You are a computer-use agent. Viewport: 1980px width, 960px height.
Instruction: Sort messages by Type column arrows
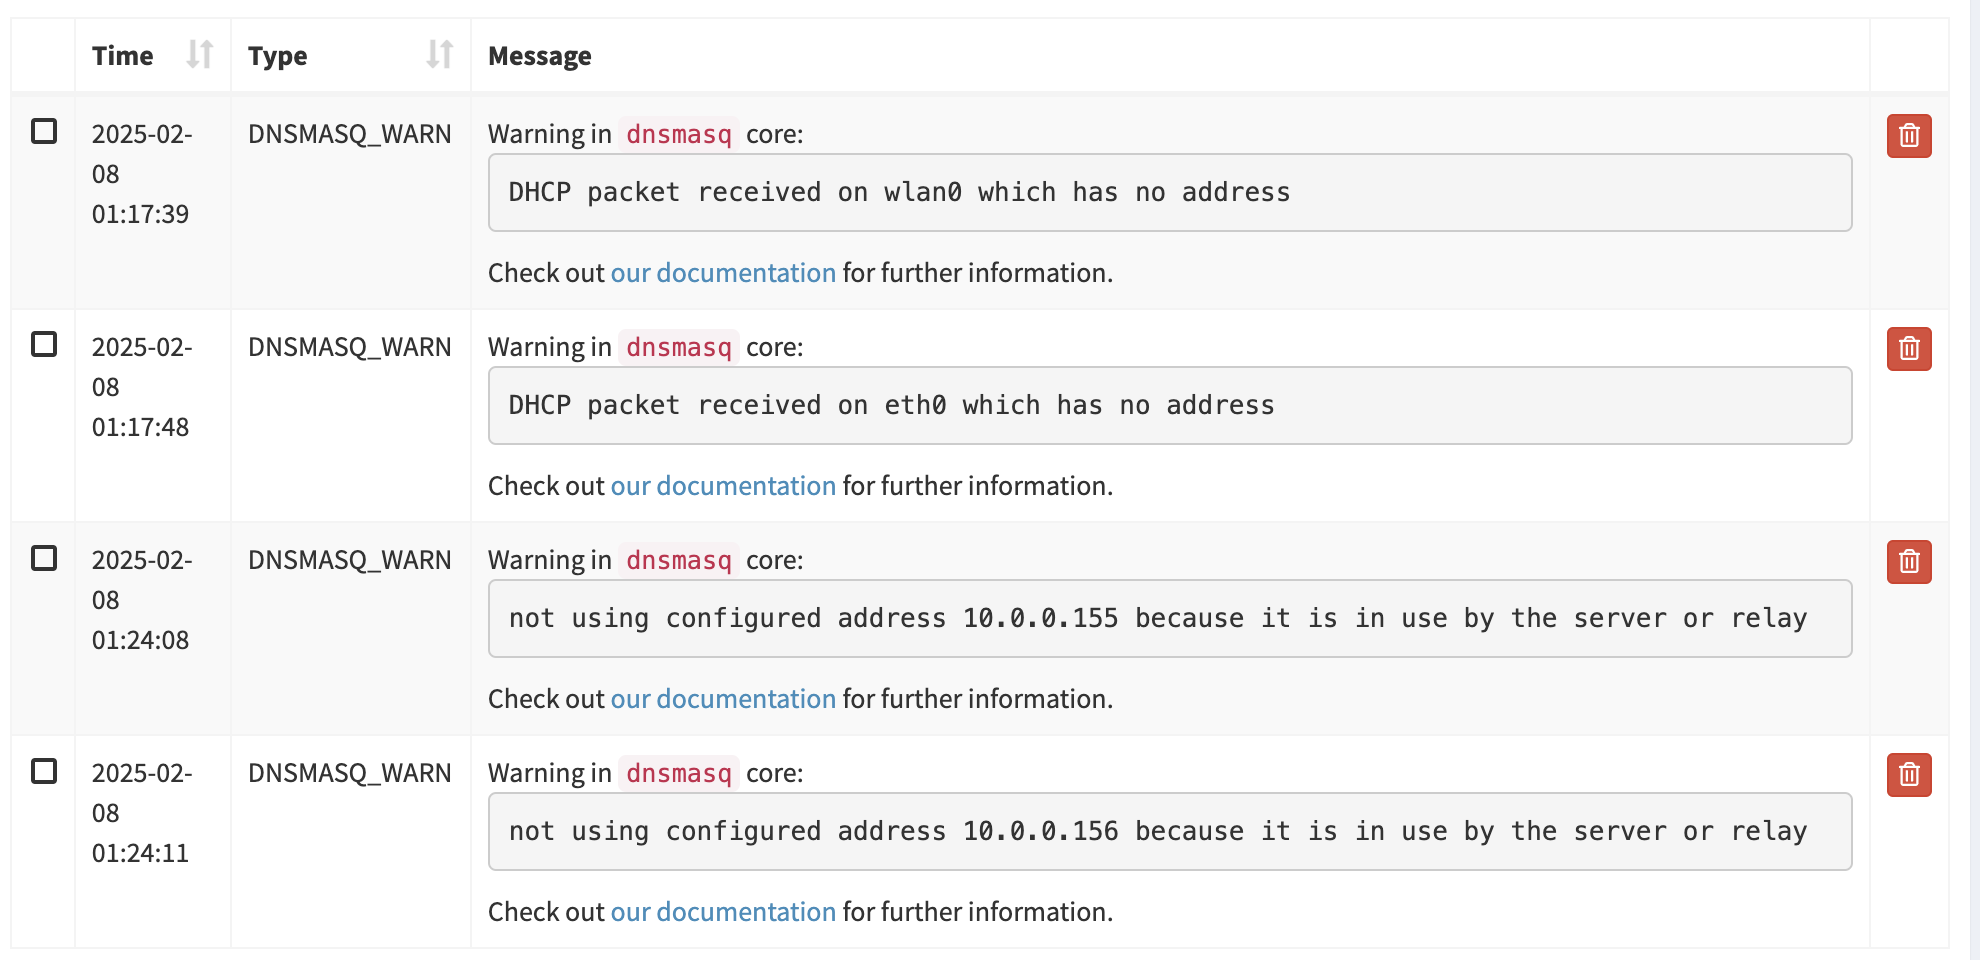440,54
